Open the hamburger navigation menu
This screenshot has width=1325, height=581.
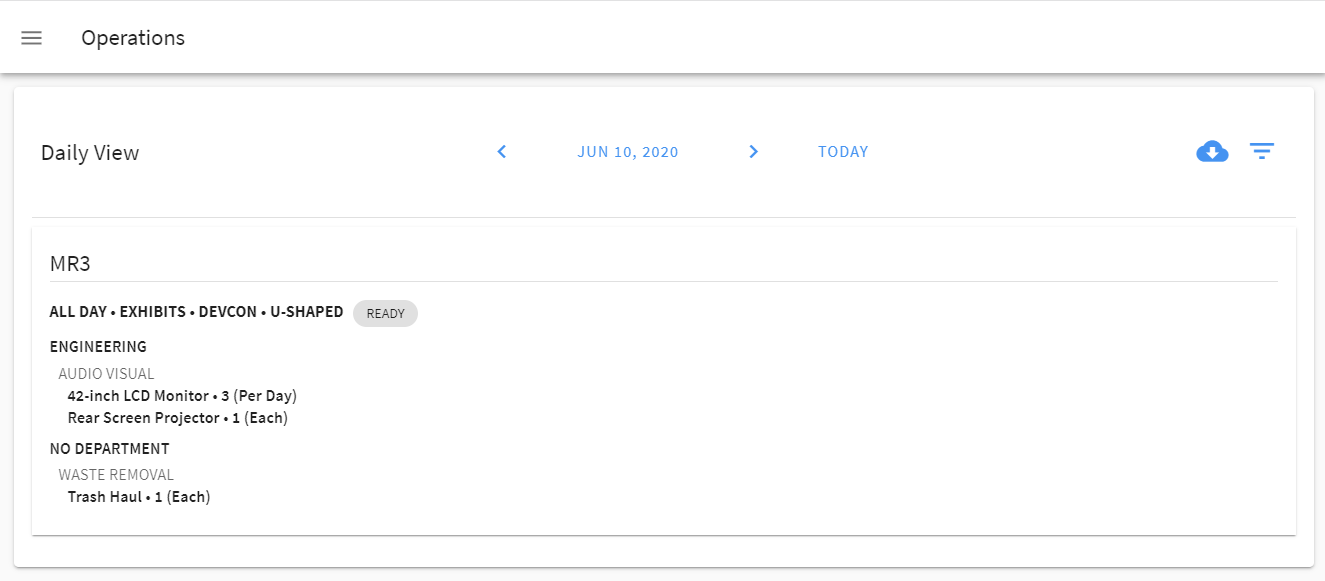pos(32,38)
